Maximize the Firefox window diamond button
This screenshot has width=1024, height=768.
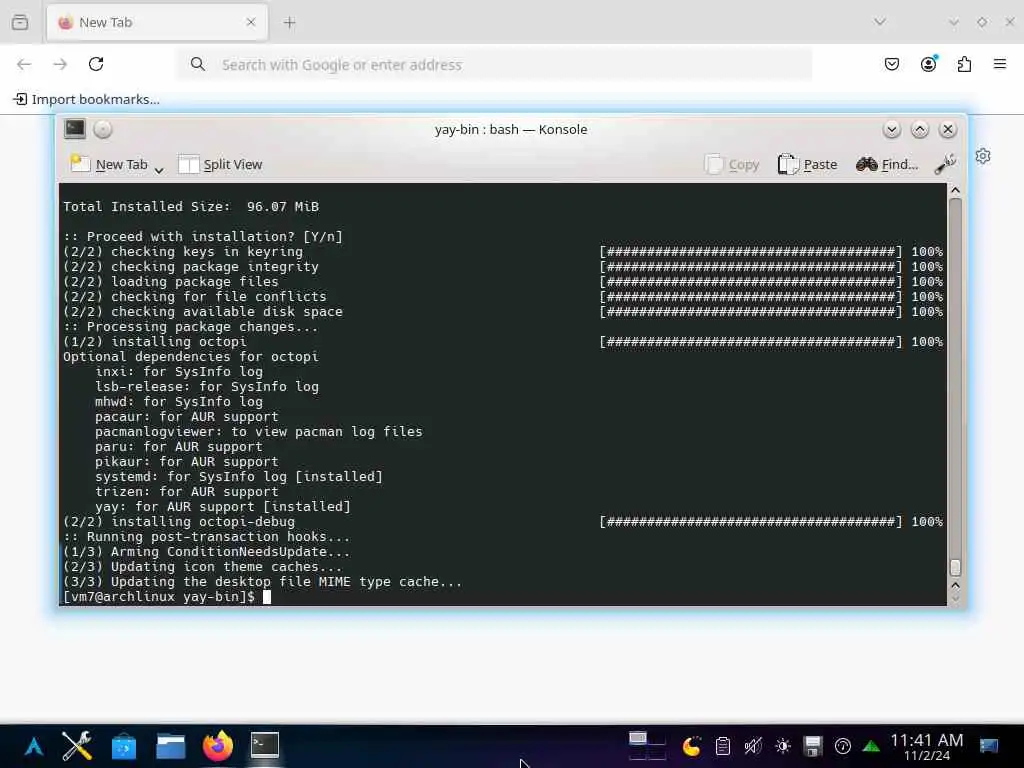pyautogui.click(x=982, y=22)
